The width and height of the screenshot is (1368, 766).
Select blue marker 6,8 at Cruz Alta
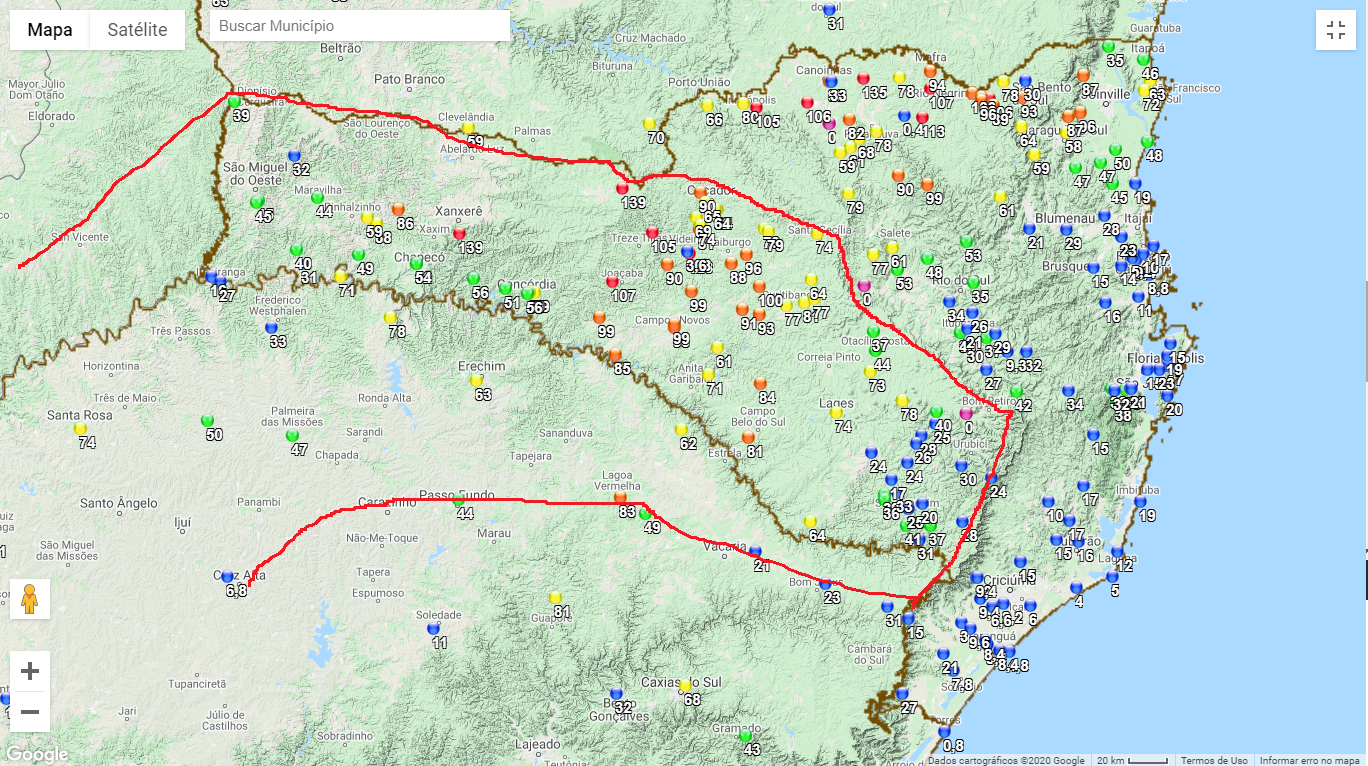pos(228,577)
